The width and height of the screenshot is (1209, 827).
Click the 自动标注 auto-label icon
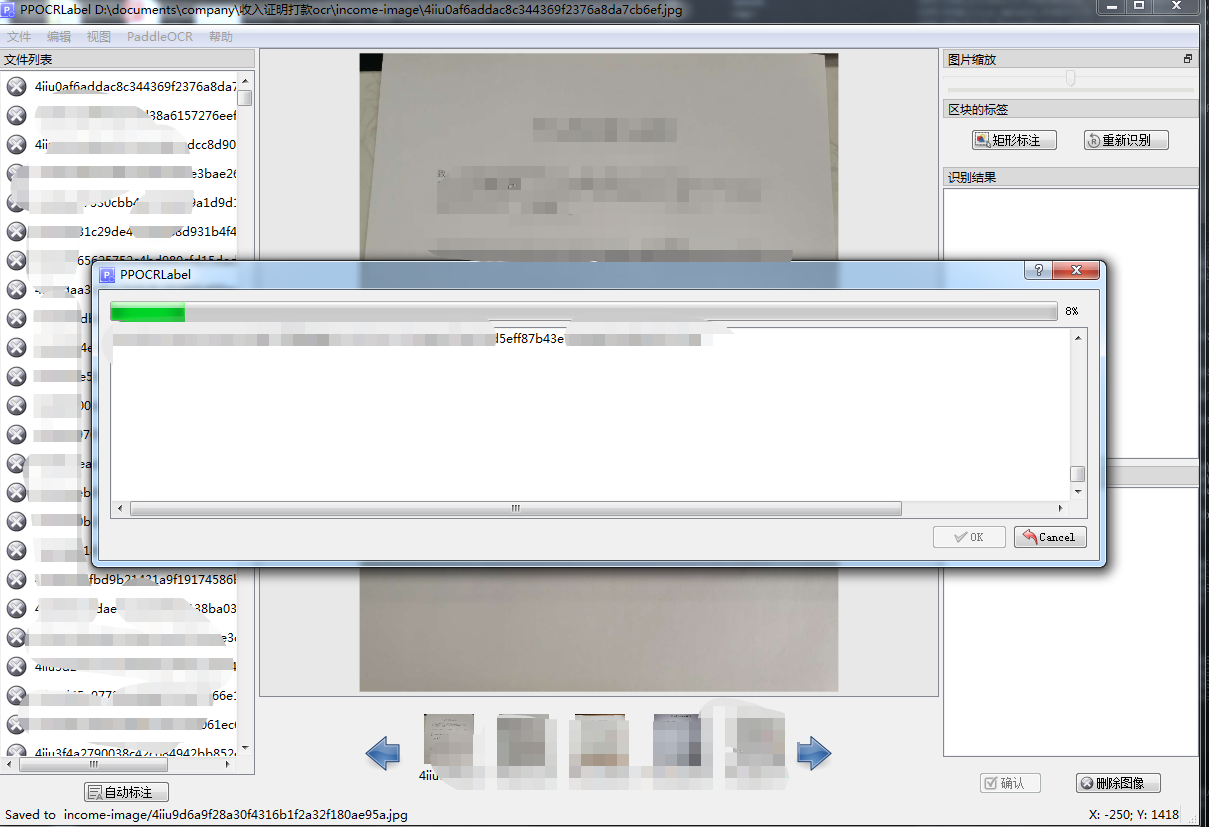92,791
